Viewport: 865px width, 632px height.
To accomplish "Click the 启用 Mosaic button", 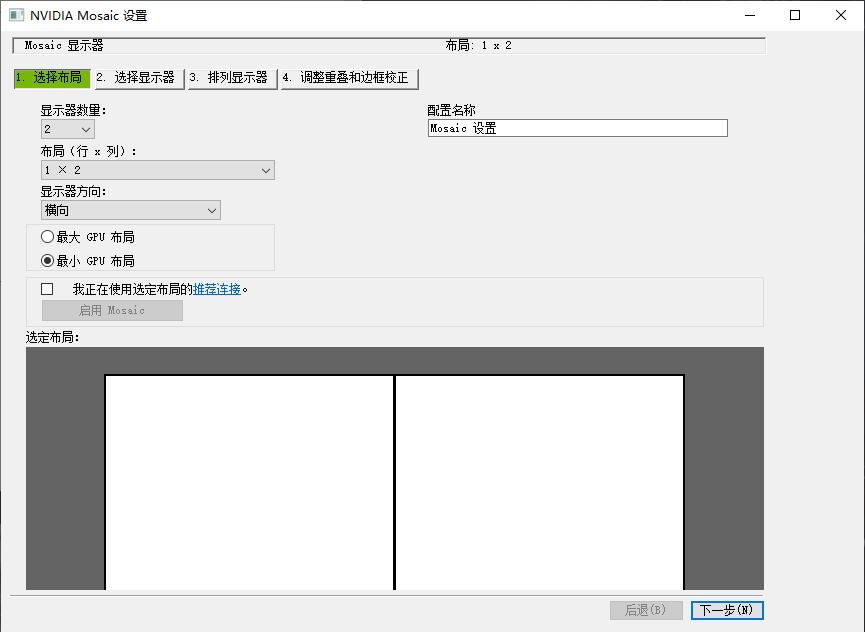I will (113, 310).
